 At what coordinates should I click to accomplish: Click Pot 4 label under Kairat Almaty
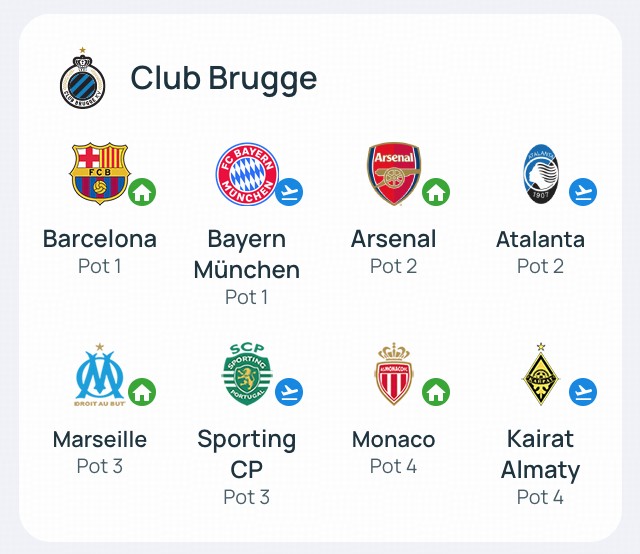click(540, 497)
